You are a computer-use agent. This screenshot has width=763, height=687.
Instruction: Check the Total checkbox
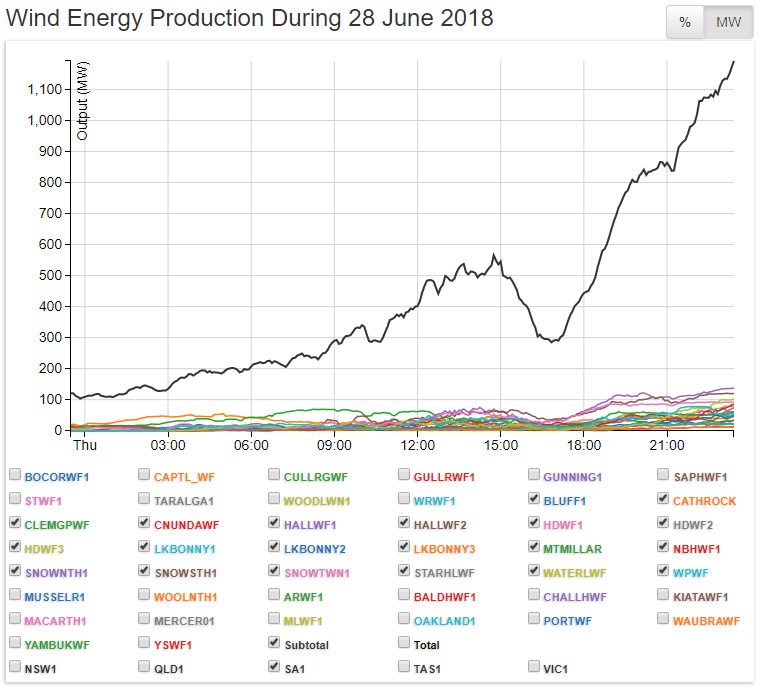click(405, 643)
